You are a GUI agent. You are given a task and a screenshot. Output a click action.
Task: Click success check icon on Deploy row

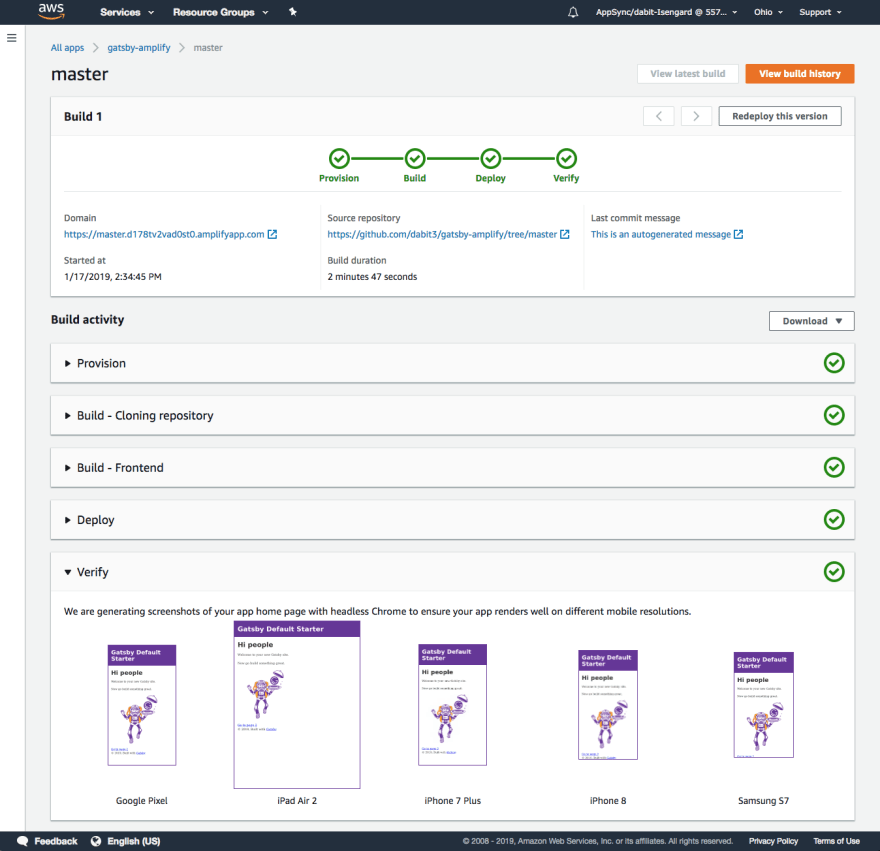[x=834, y=520]
